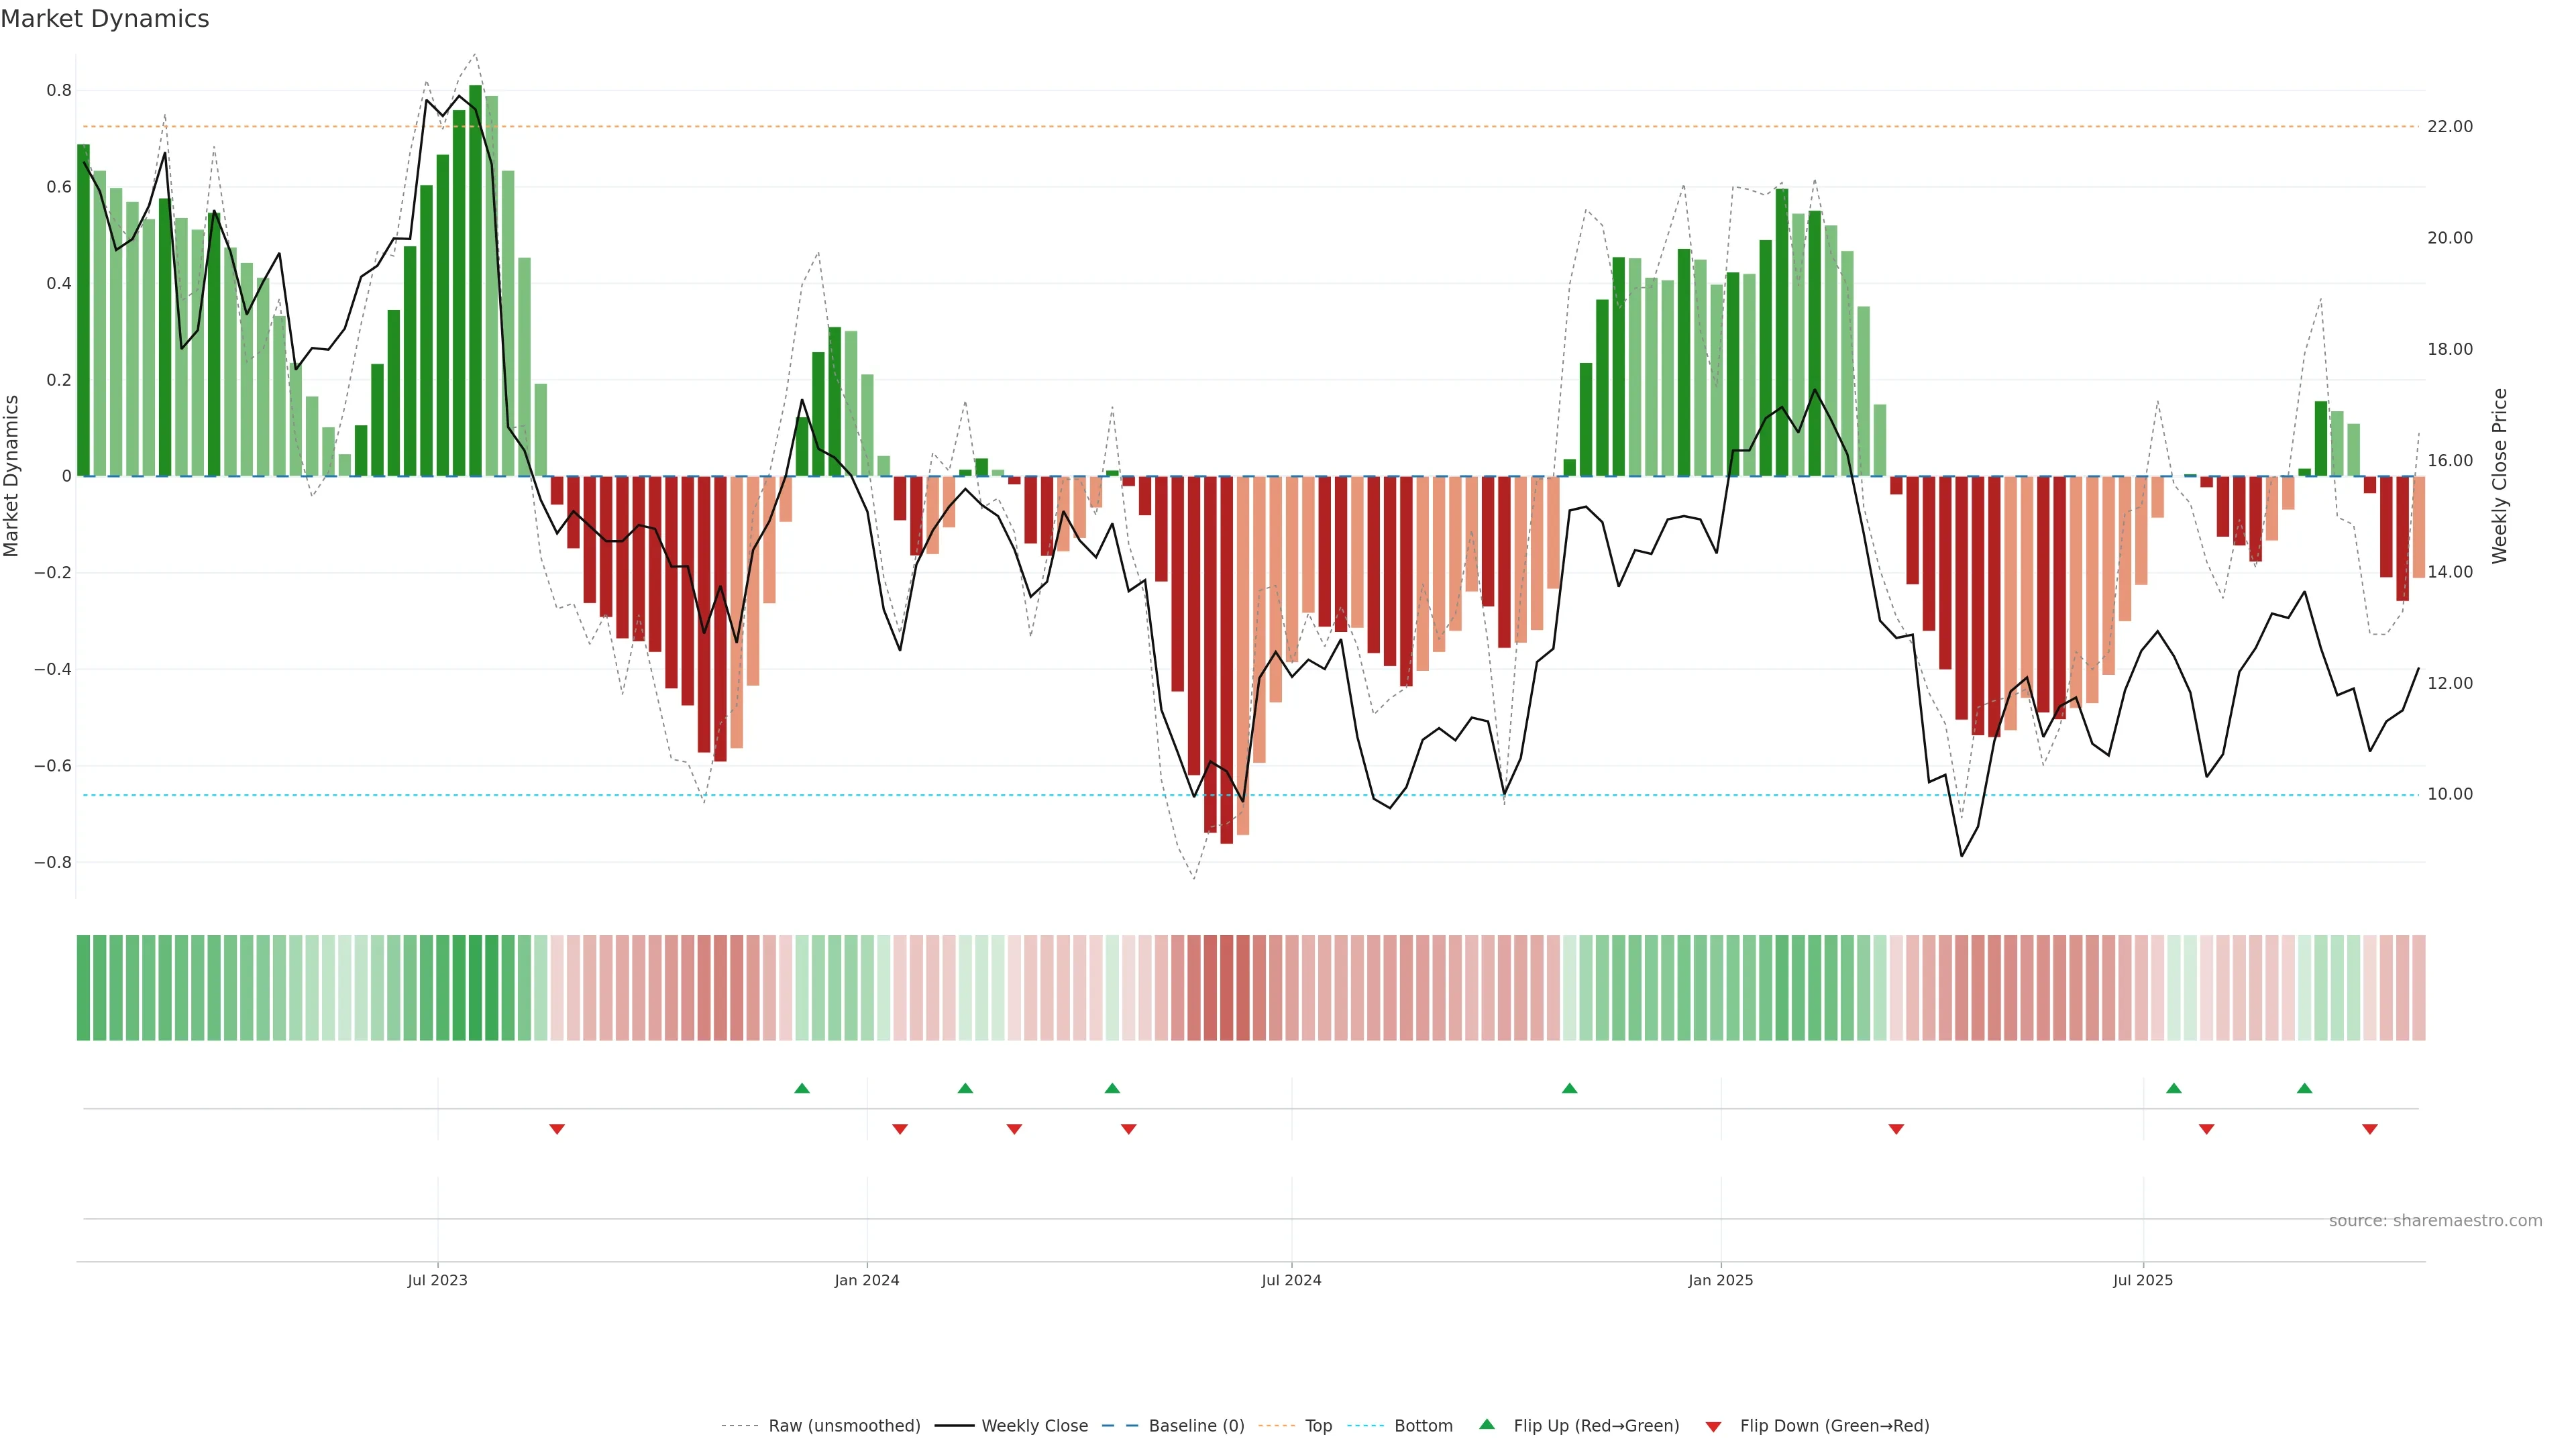The image size is (2576, 1449).
Task: Click the green Flip Up legend triangle
Action: tap(1486, 1424)
